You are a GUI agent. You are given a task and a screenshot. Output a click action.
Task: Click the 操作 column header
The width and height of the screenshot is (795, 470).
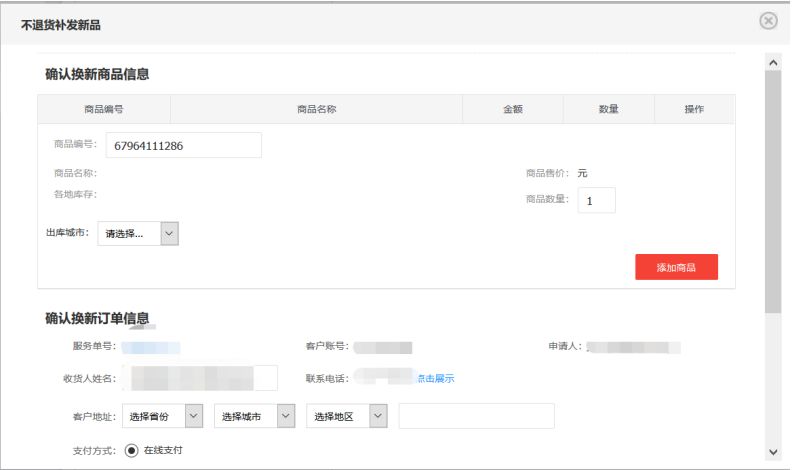tap(694, 109)
